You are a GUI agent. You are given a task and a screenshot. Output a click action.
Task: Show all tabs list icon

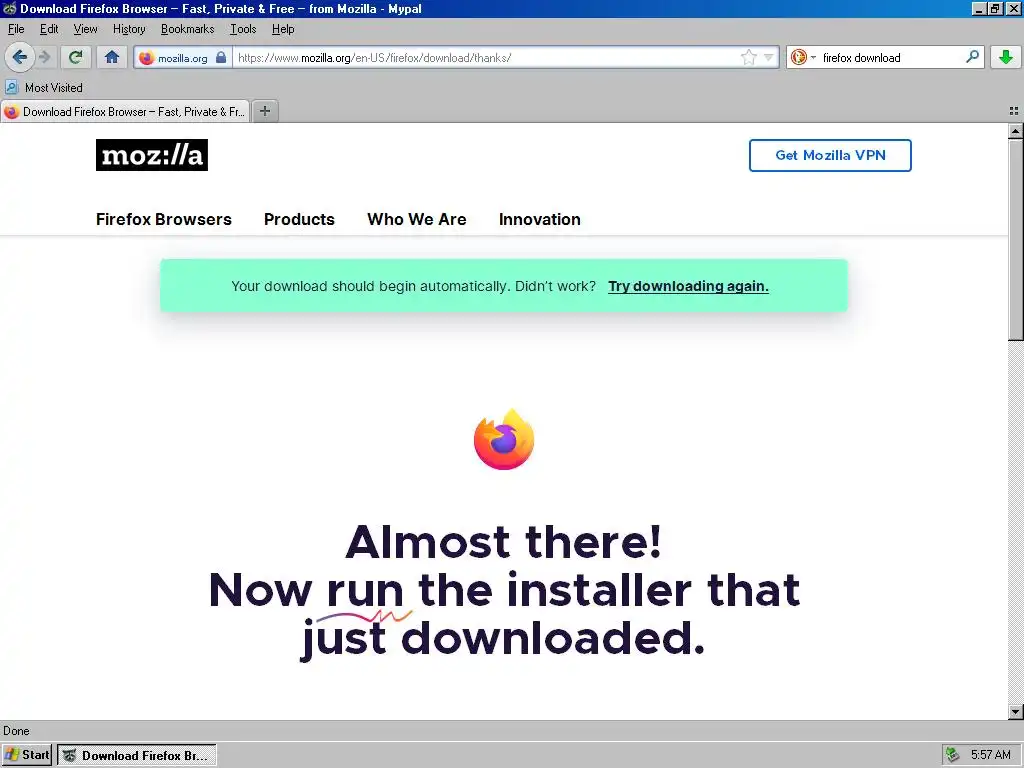(1014, 111)
